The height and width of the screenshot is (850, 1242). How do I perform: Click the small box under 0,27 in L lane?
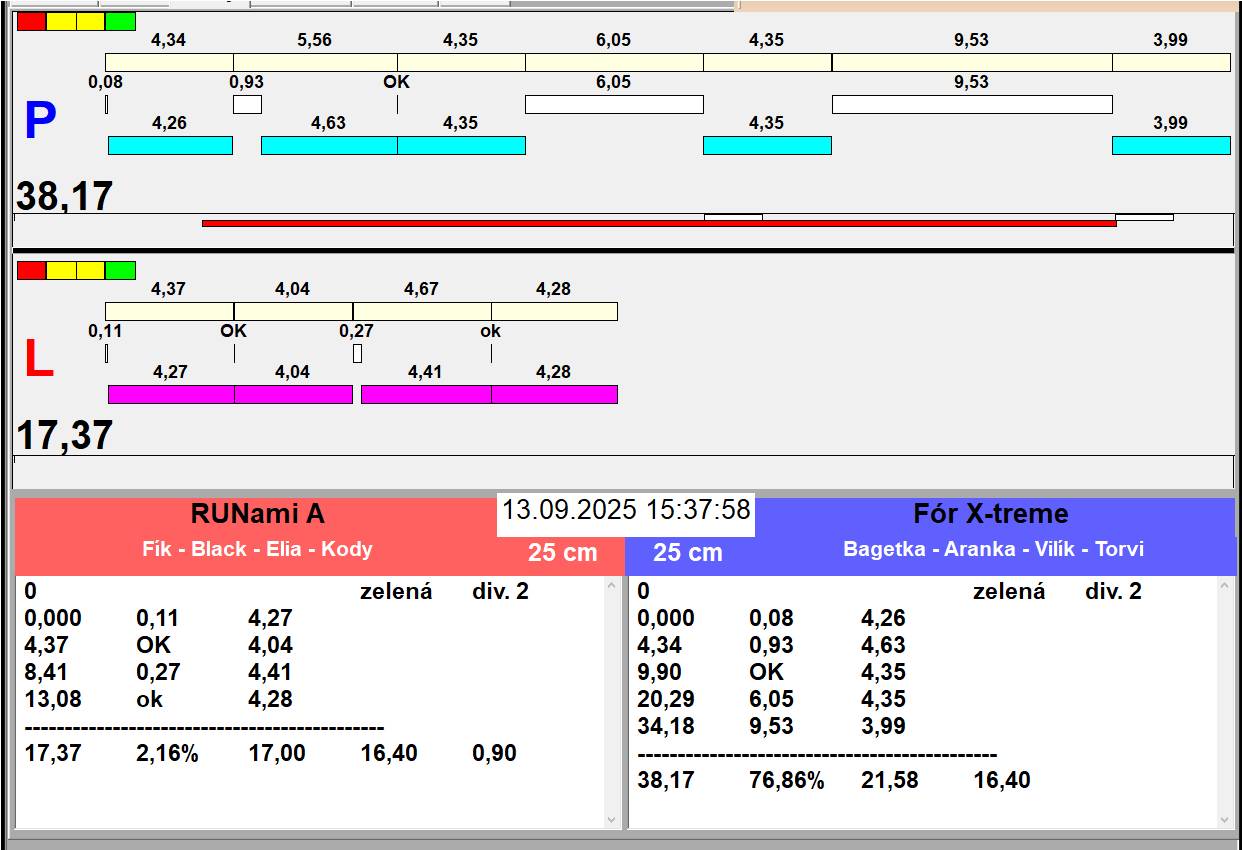coord(357,353)
